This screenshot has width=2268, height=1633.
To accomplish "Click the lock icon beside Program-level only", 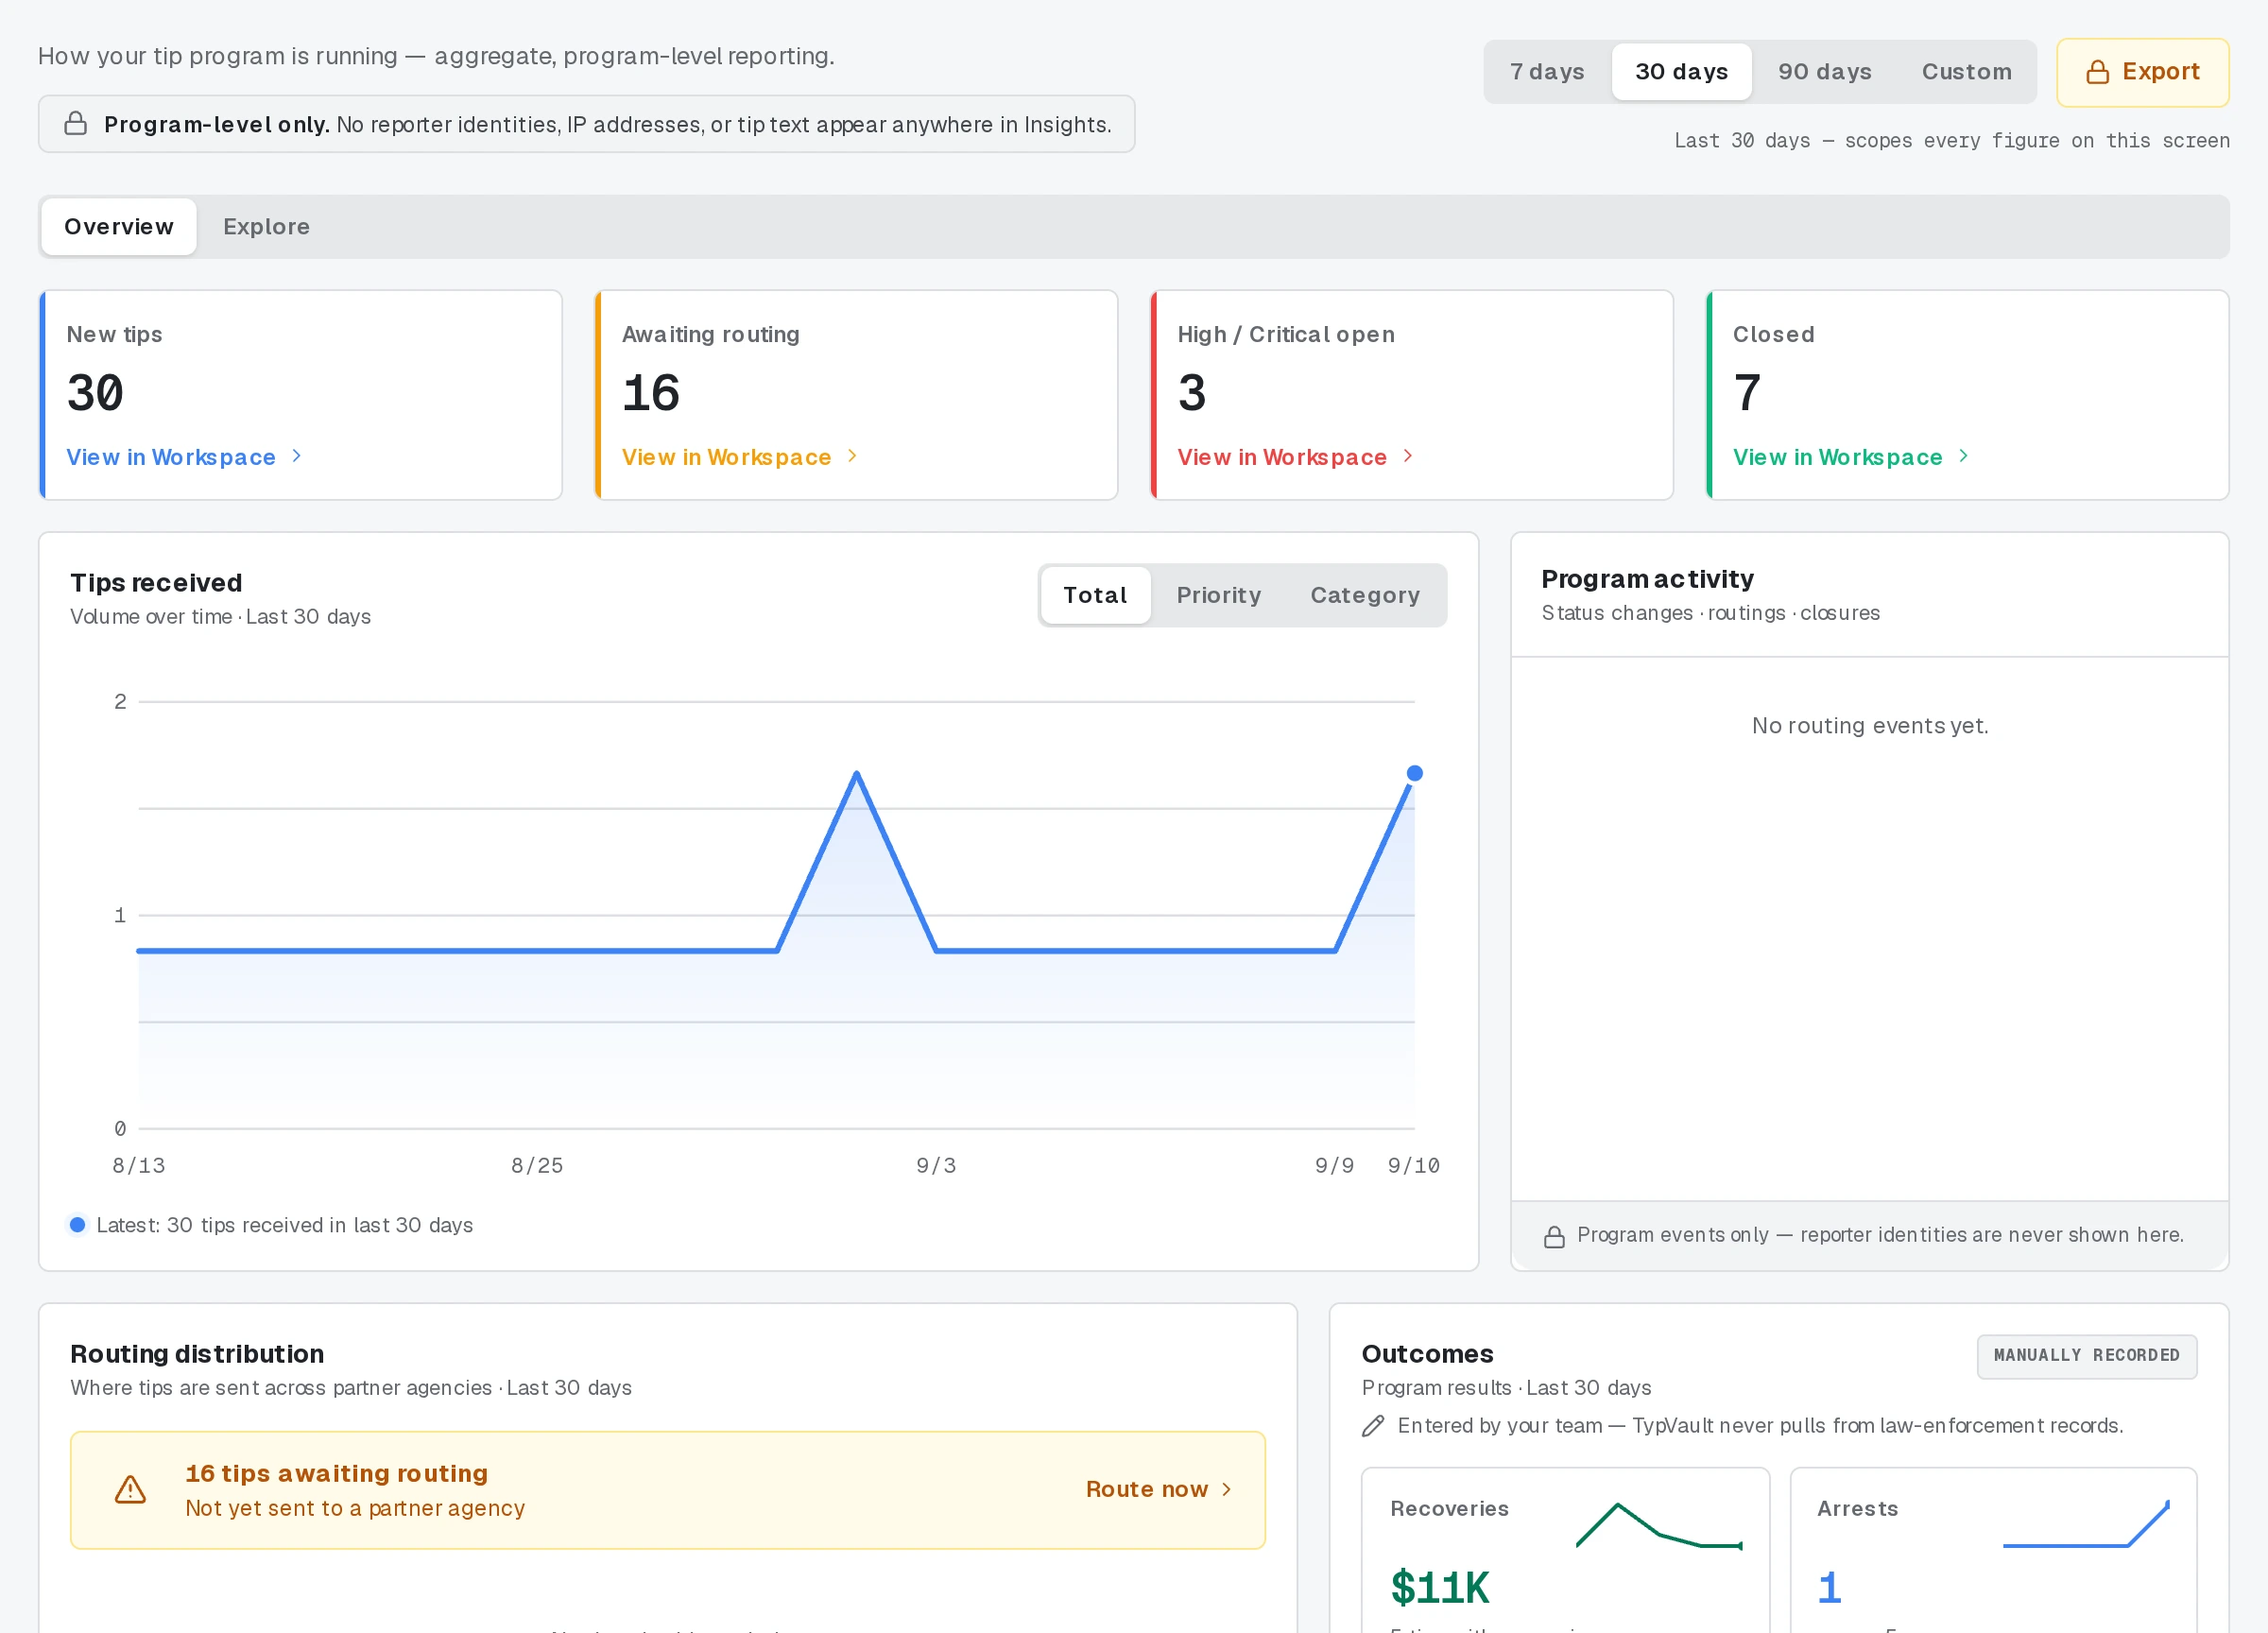I will [x=75, y=124].
